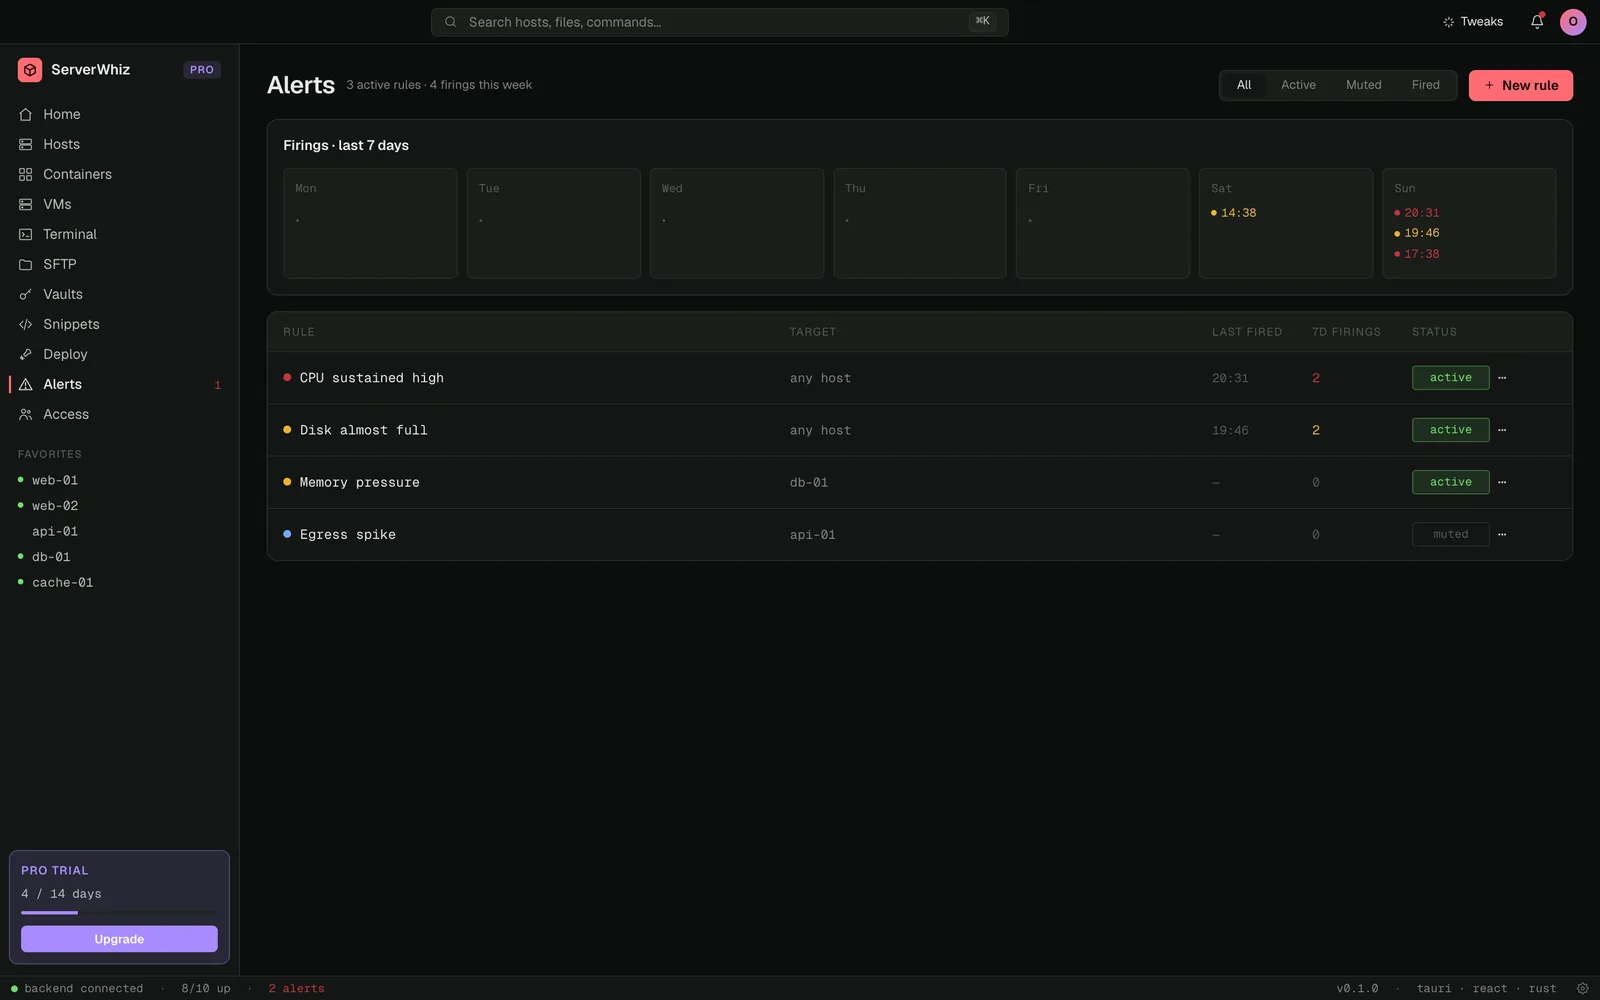Open the Alerts sidebar item
The image size is (1600, 1000).
(119, 384)
